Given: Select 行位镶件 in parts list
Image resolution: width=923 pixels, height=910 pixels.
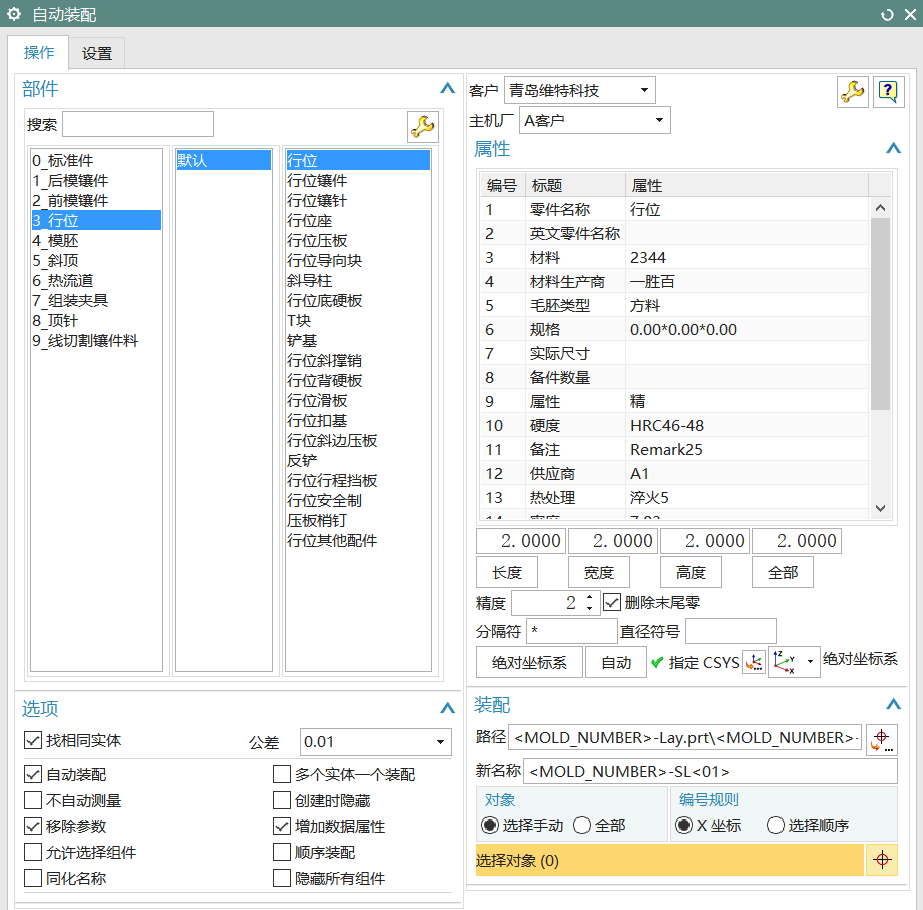Looking at the screenshot, I should pos(358,181).
